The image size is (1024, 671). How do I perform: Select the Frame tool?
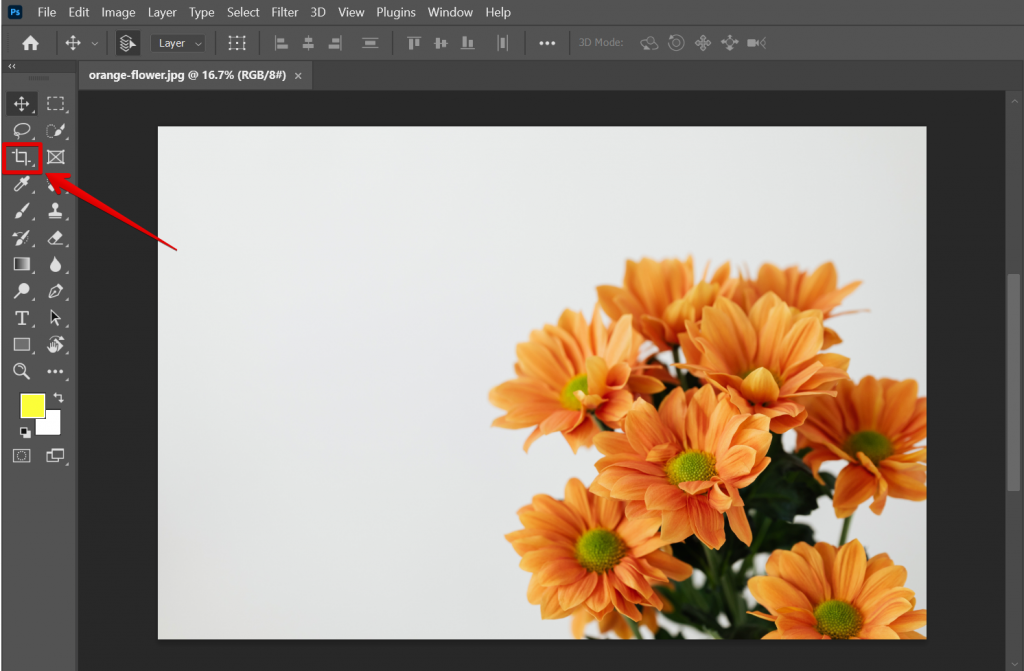pyautogui.click(x=56, y=157)
